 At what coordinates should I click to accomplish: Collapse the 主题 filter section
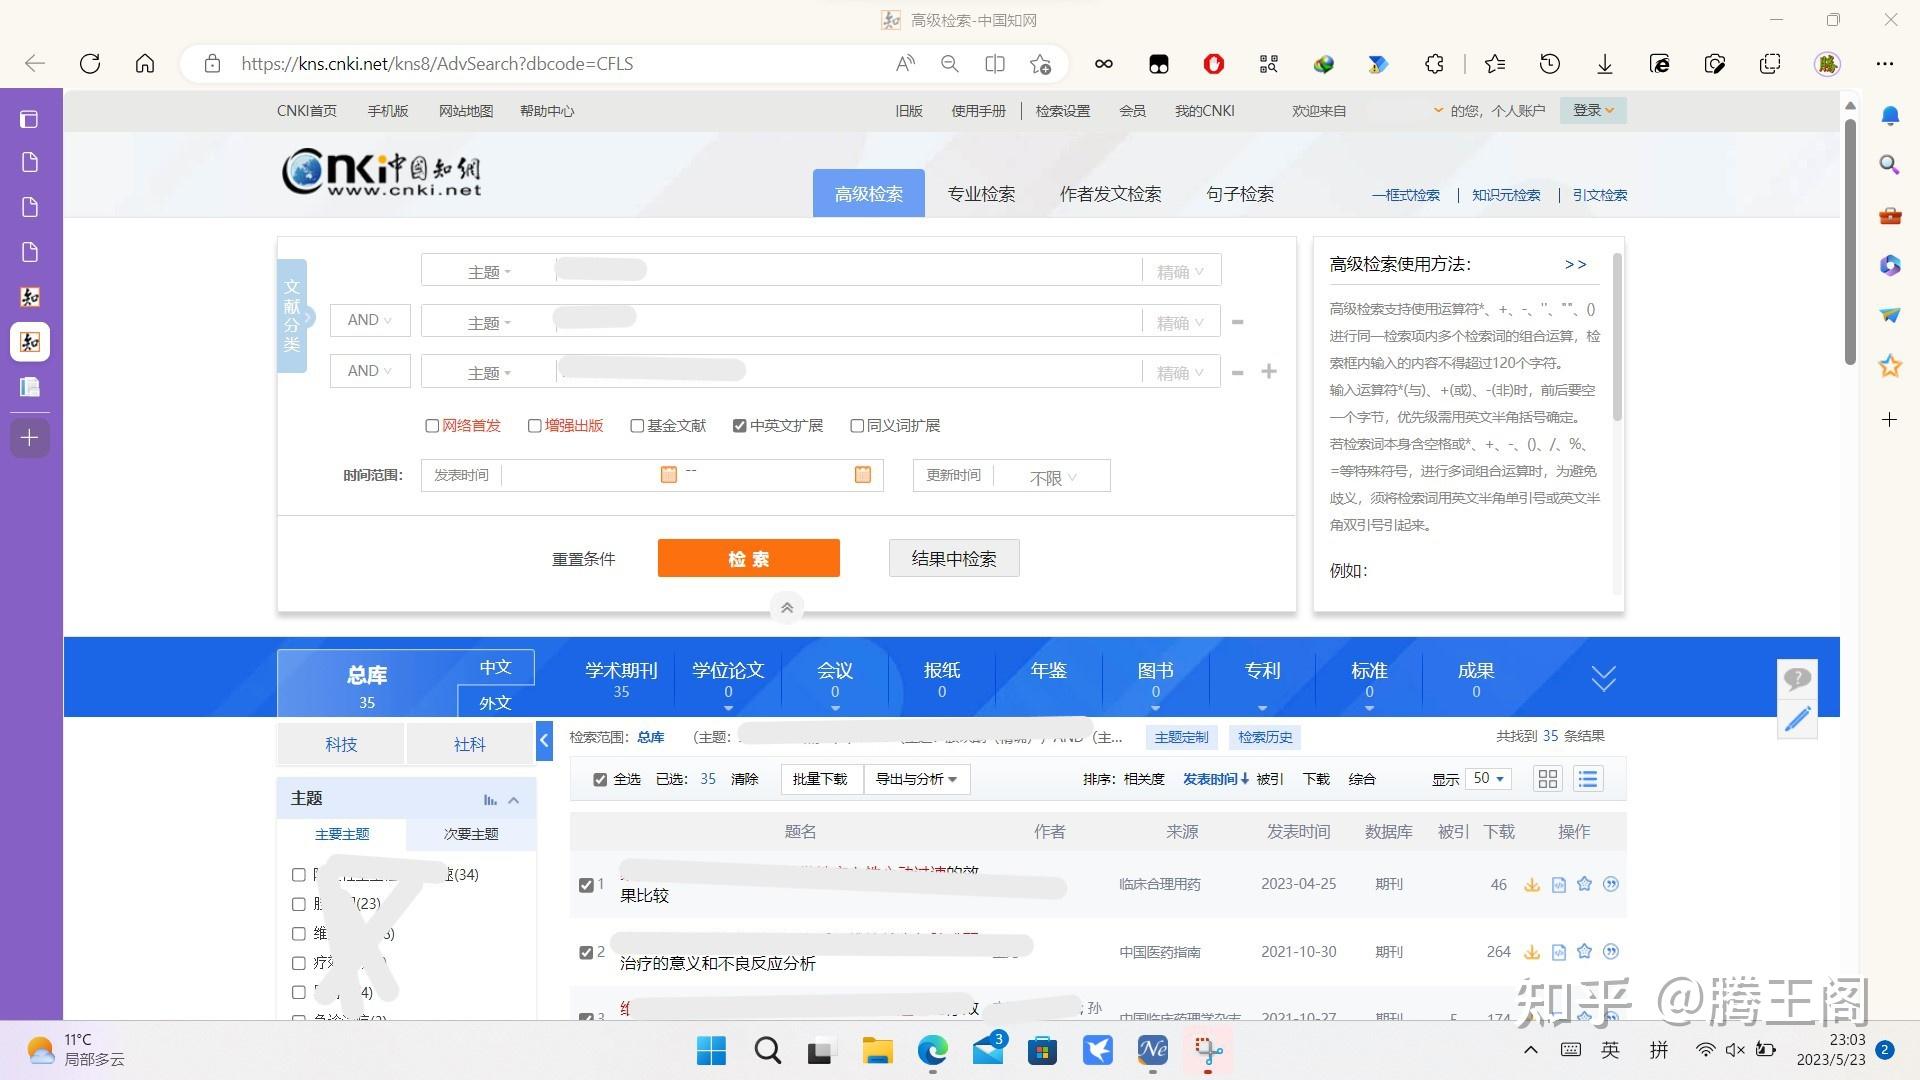[514, 799]
